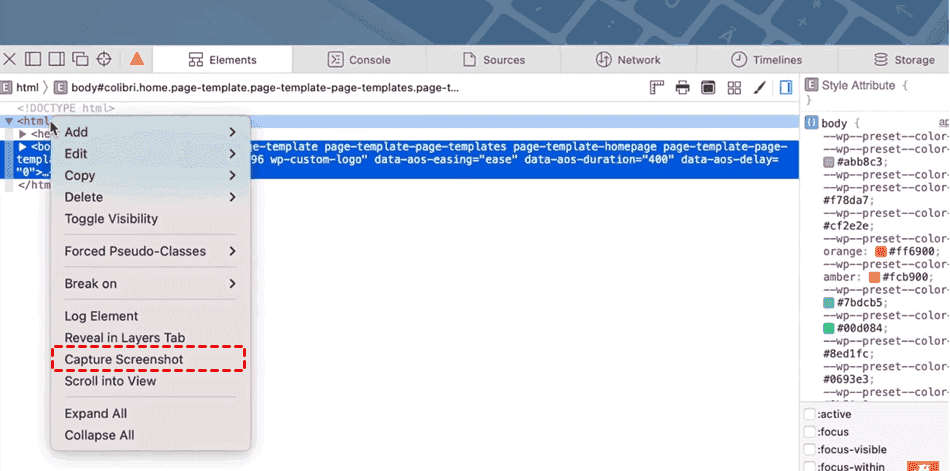Choose Log Element from context menu
The image size is (950, 471).
pyautogui.click(x=150, y=316)
